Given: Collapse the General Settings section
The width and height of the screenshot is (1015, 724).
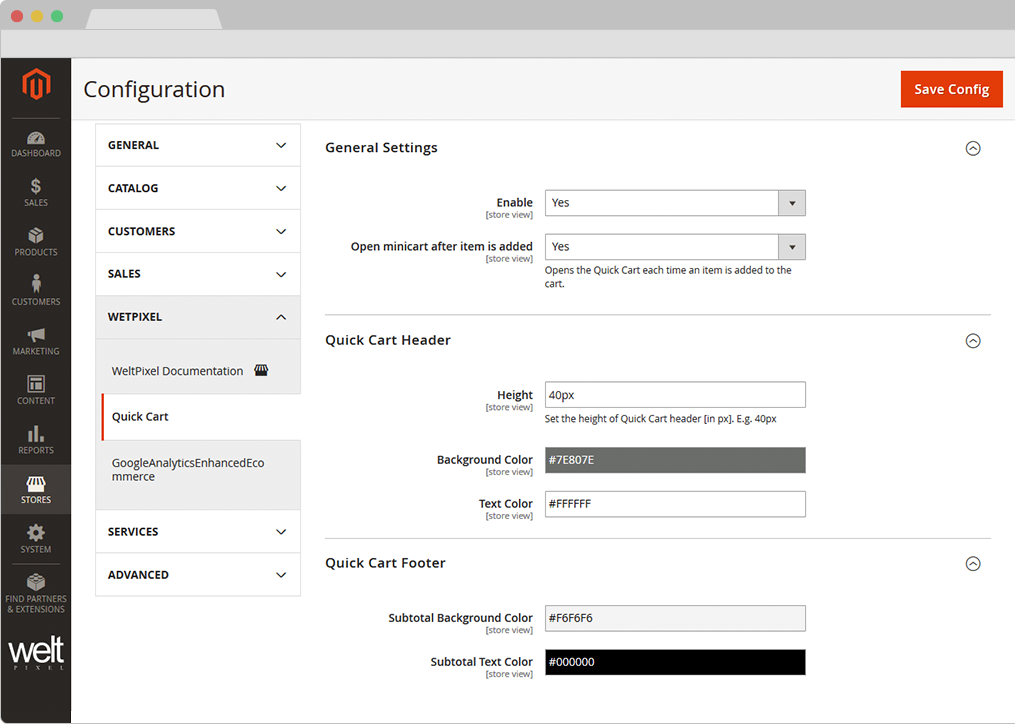Looking at the screenshot, I should (x=972, y=148).
